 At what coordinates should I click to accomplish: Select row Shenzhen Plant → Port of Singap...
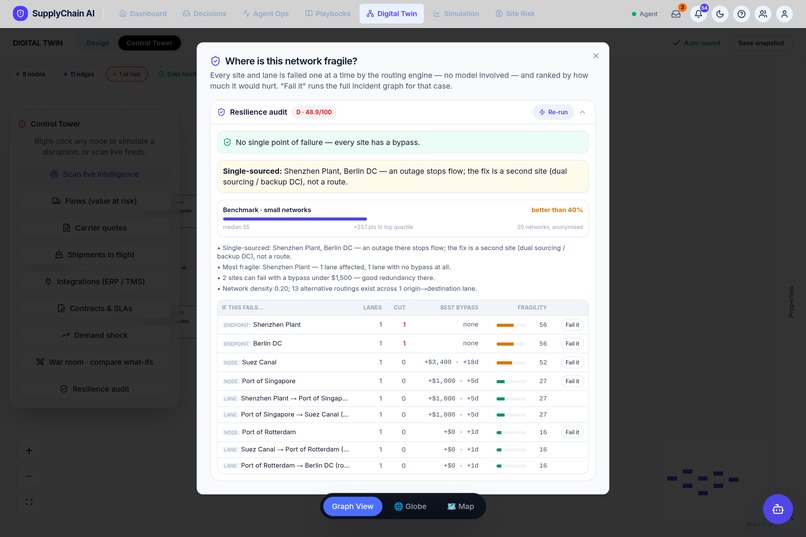pyautogui.click(x=402, y=398)
